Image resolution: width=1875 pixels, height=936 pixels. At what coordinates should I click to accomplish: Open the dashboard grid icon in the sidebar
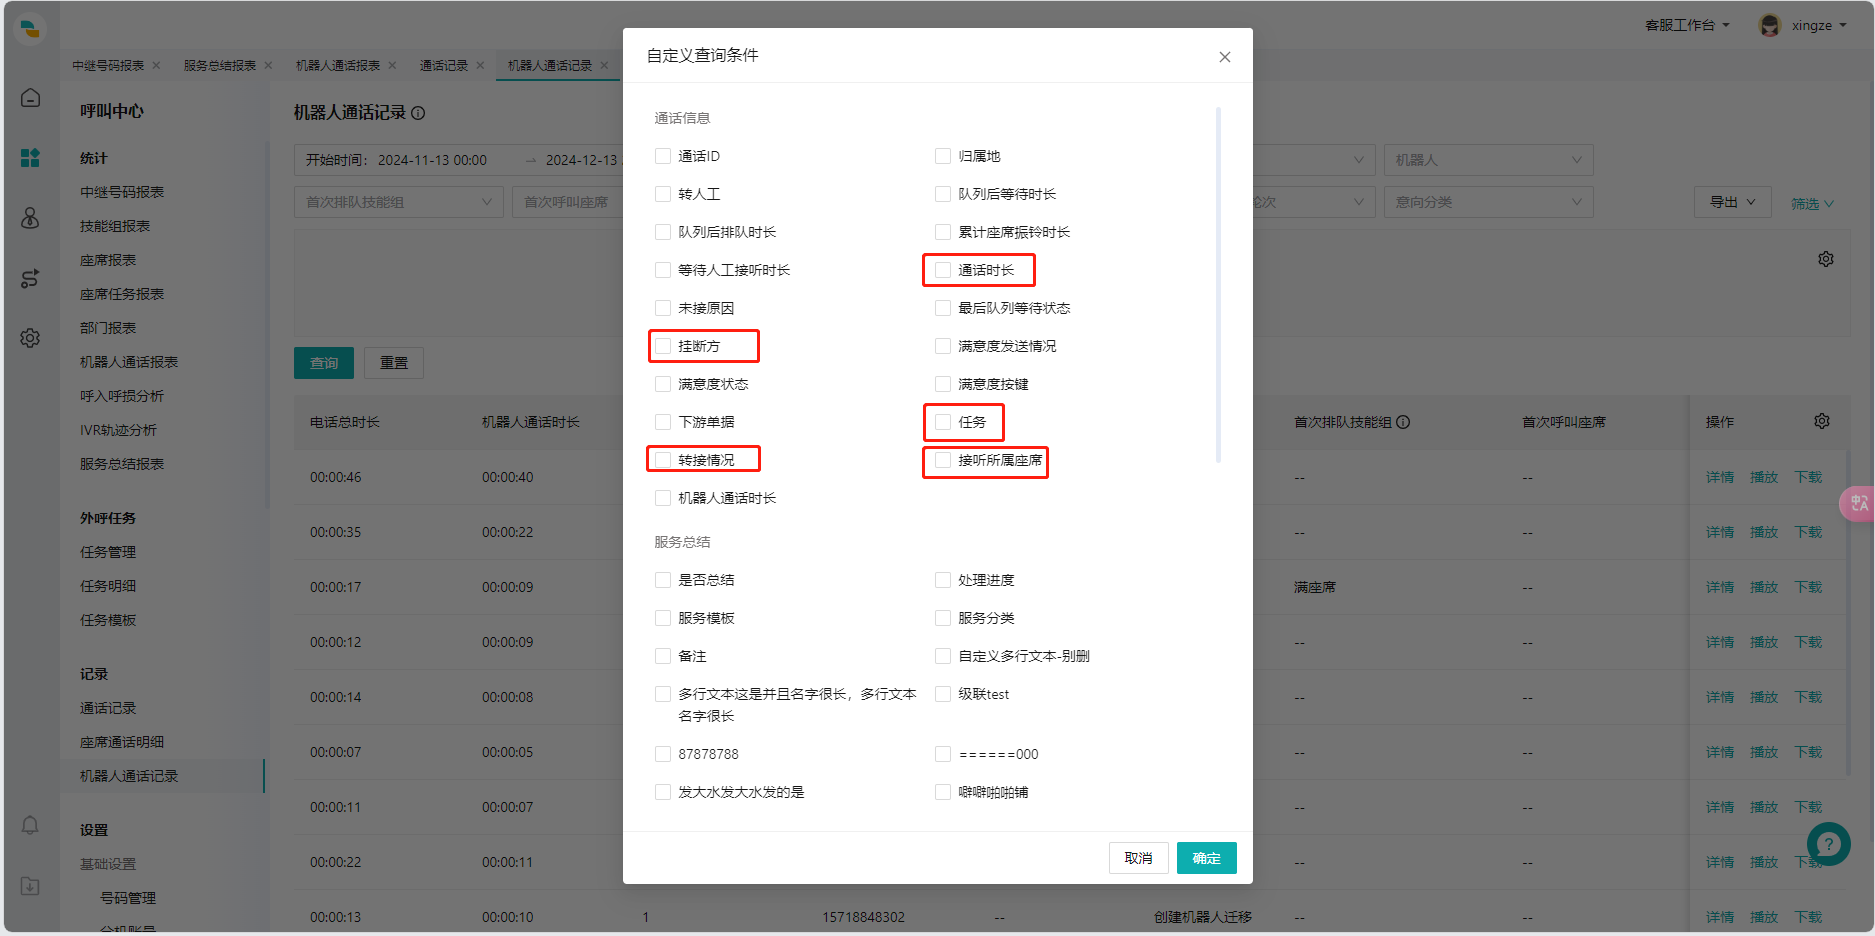point(30,158)
